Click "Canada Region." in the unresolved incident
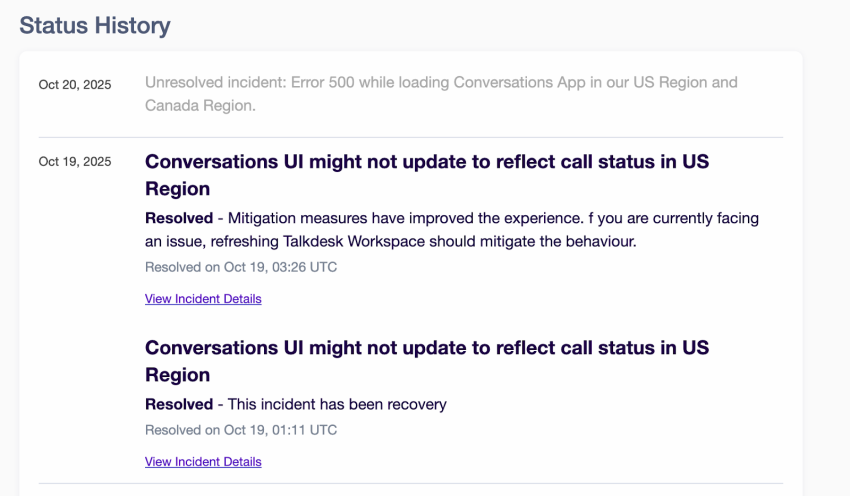This screenshot has width=850, height=496. tap(200, 105)
